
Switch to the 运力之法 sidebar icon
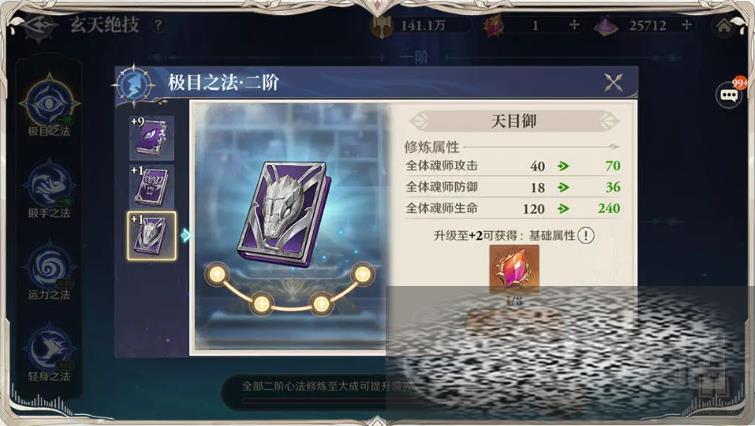(x=49, y=271)
